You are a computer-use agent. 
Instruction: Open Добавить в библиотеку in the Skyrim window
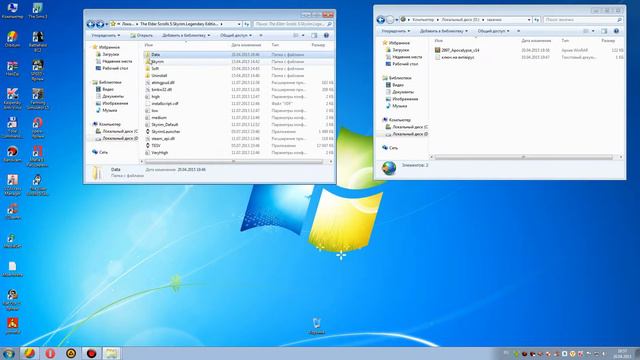point(186,36)
